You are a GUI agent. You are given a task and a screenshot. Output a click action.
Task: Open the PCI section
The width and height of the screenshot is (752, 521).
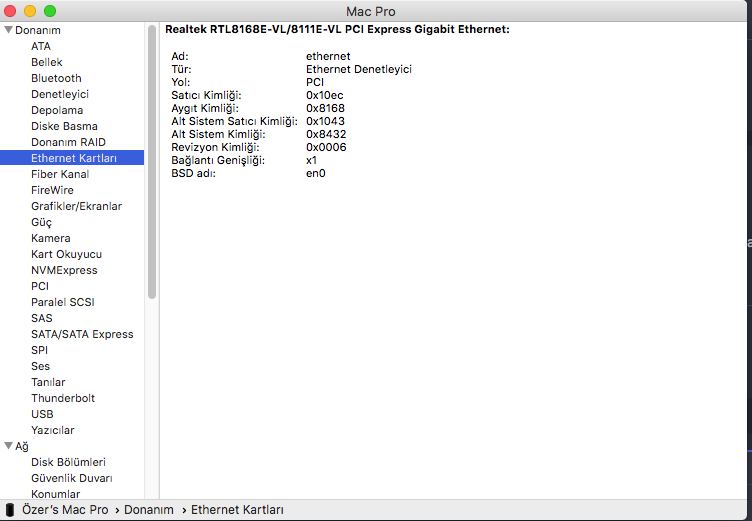coord(40,286)
